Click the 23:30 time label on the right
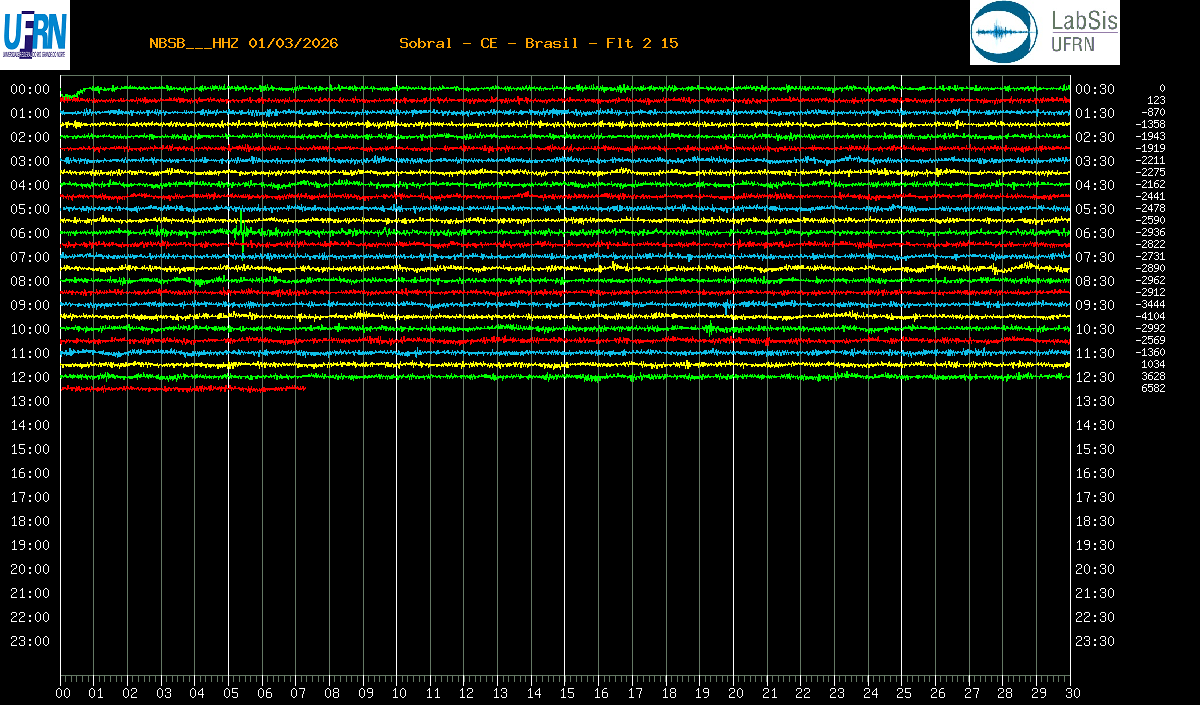The image size is (1200, 705). pos(1094,641)
